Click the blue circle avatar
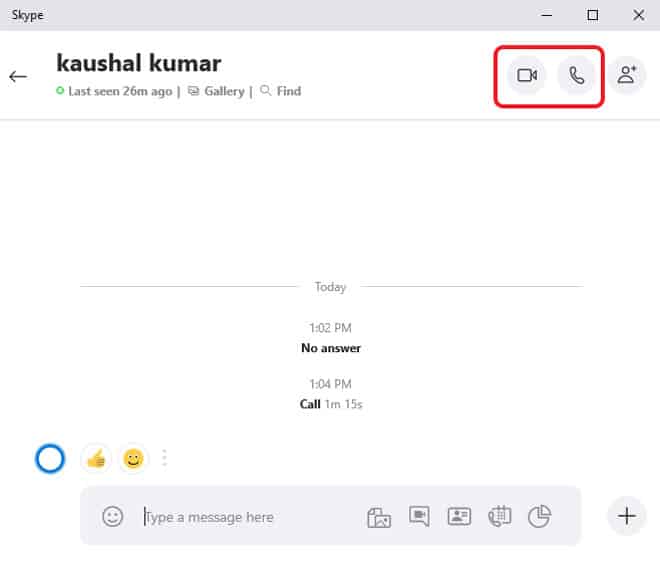This screenshot has height=564, width=660. (x=50, y=459)
